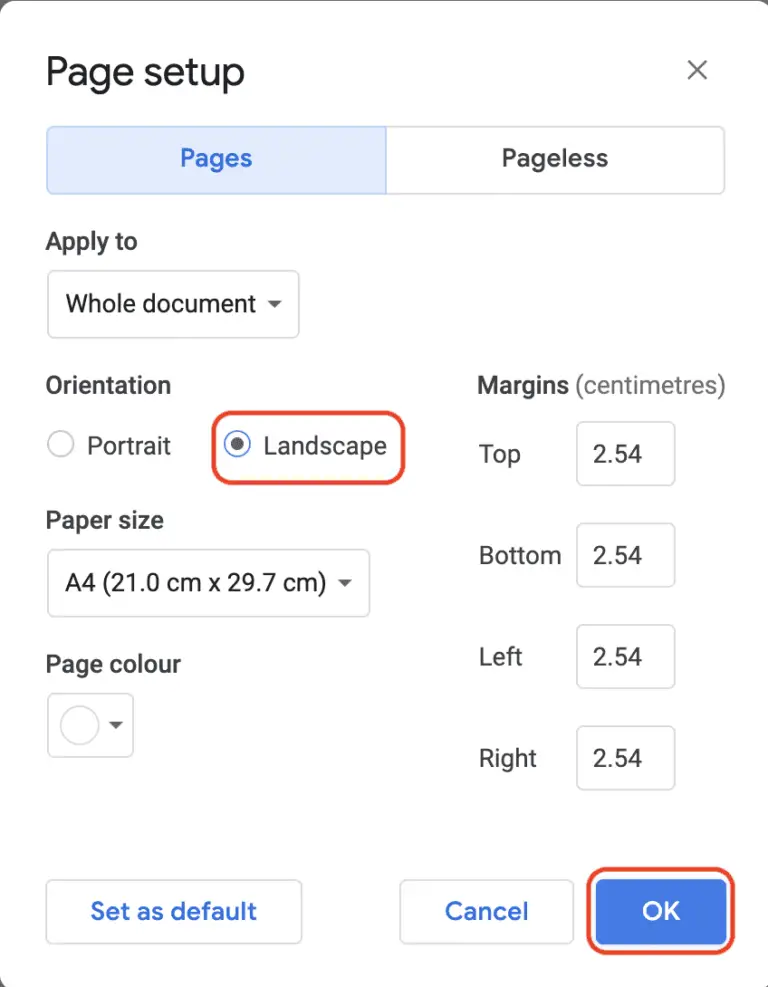Click the Paper size dropdown arrow icon
Viewport: 768px width, 987px height.
click(x=344, y=583)
